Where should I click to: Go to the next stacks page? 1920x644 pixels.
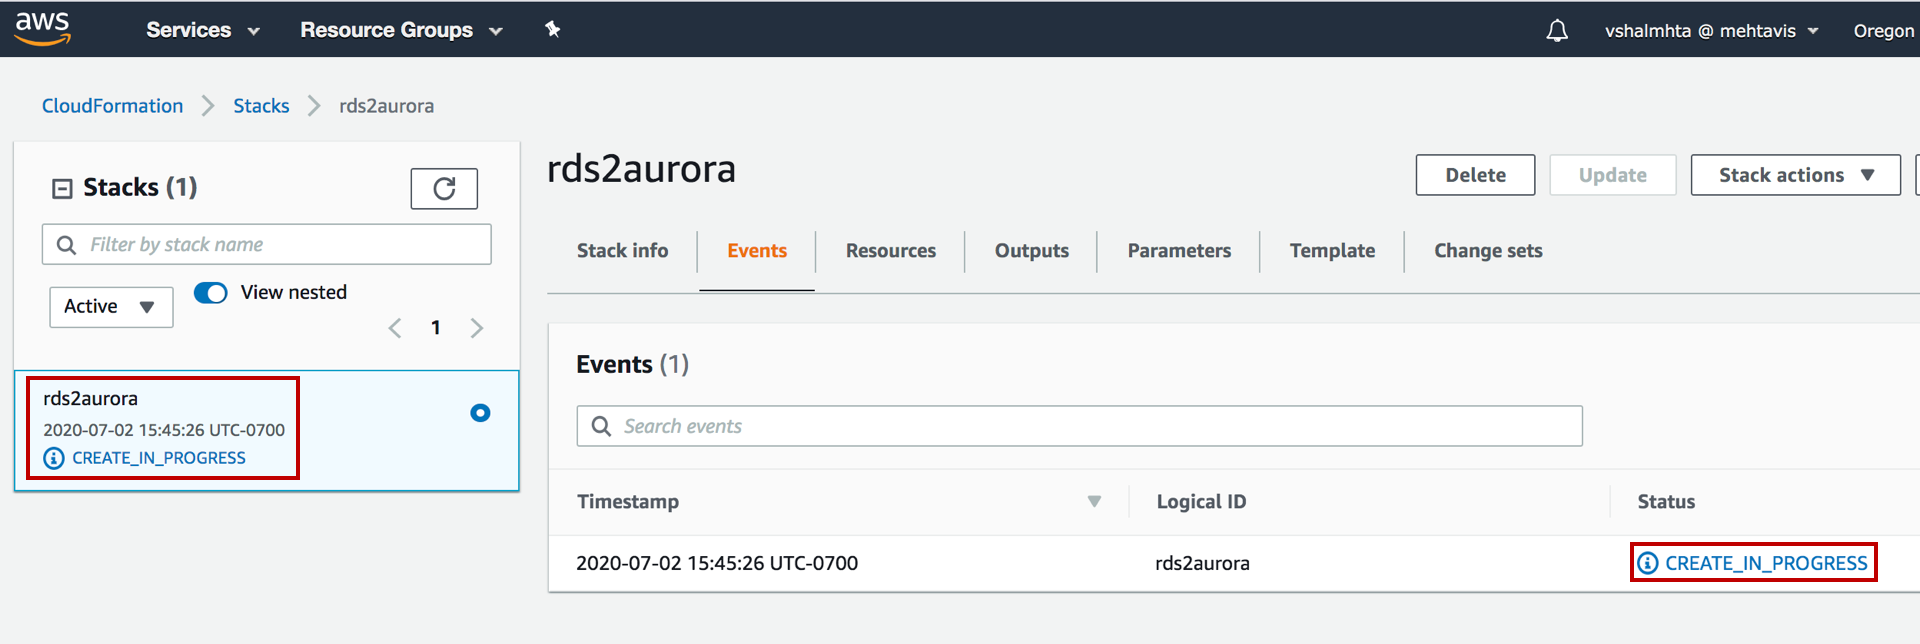point(477,328)
